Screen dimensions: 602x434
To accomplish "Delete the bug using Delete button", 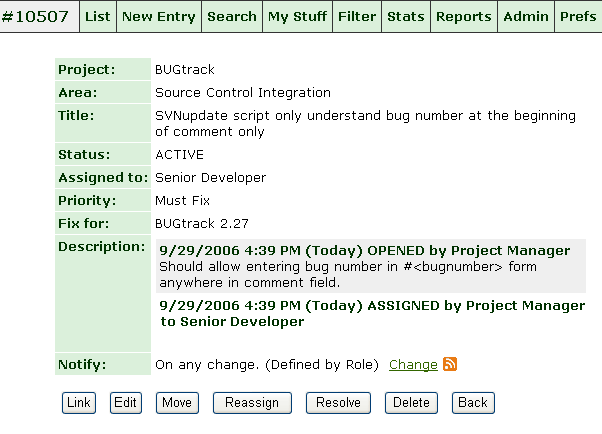I will [x=412, y=403].
